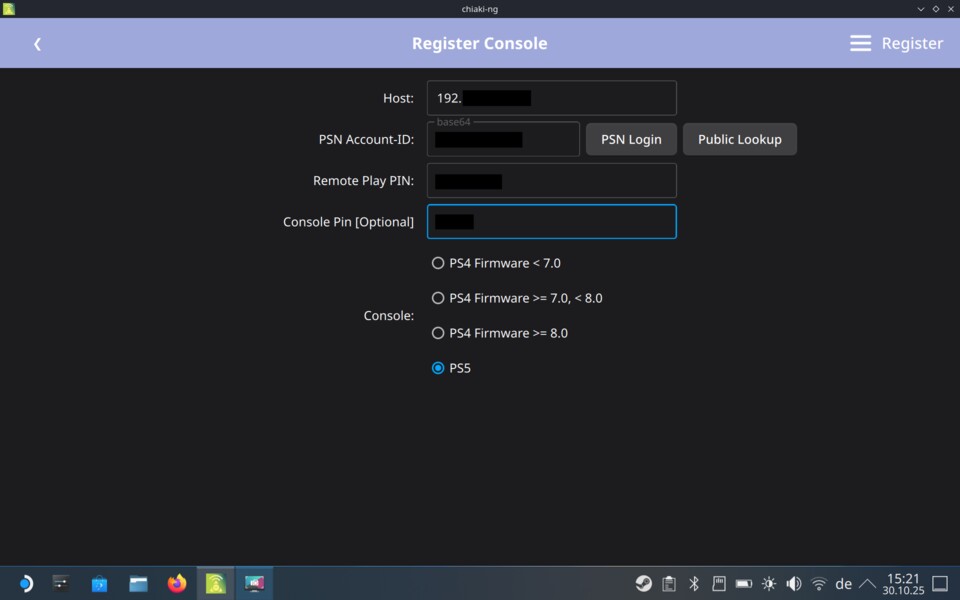960x600 pixels.
Task: Open the Wi-Fi network tray icon
Action: [818, 583]
